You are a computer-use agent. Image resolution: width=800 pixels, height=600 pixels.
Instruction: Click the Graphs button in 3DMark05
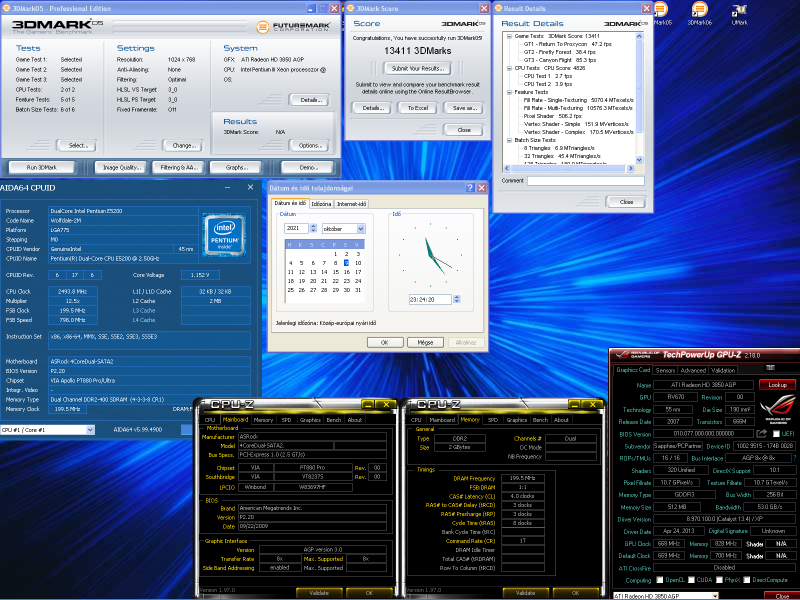236,167
